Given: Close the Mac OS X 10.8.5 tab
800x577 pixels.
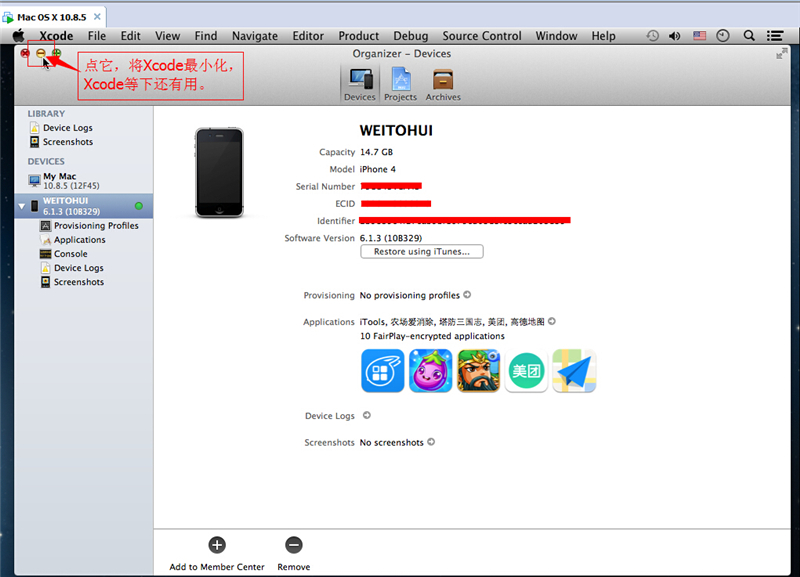Looking at the screenshot, I should point(97,17).
